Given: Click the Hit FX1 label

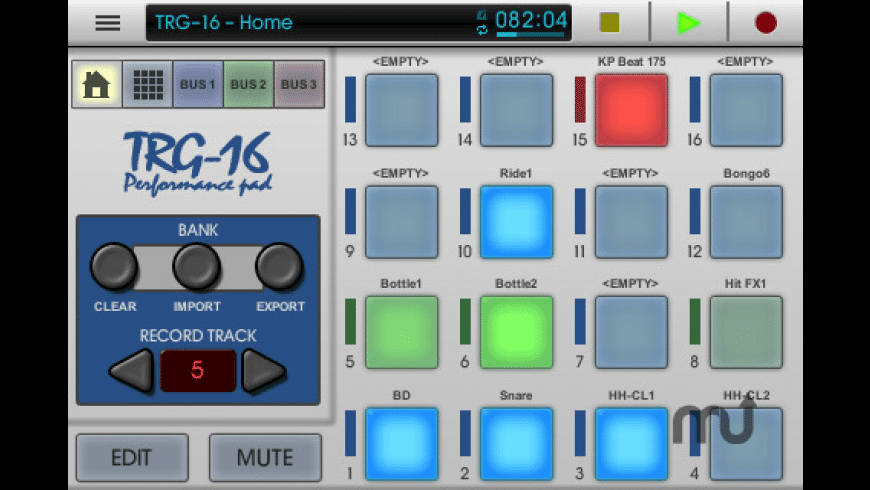Looking at the screenshot, I should pyautogui.click(x=745, y=284).
